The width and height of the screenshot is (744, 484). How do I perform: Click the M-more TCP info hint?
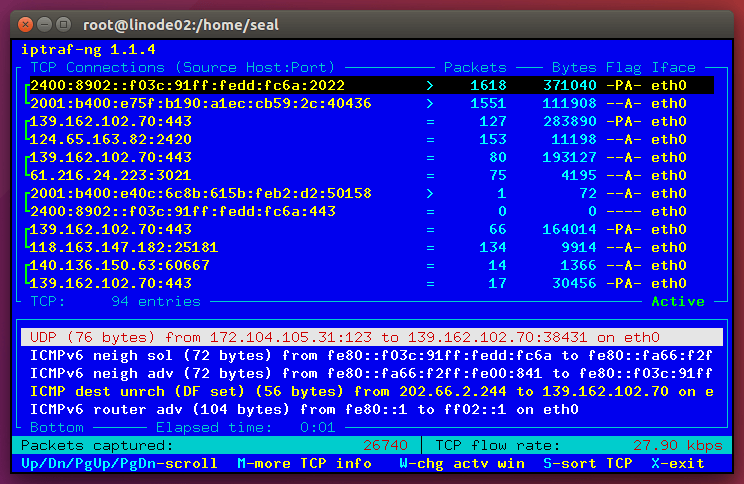pyautogui.click(x=304, y=464)
